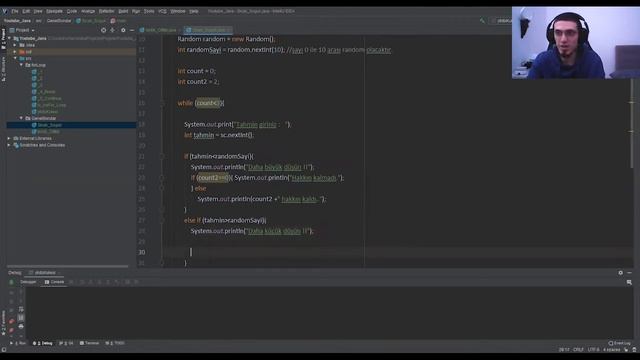This screenshot has width=640, height=360.
Task: Open the Debug tool window button
Action: [x=43, y=343]
